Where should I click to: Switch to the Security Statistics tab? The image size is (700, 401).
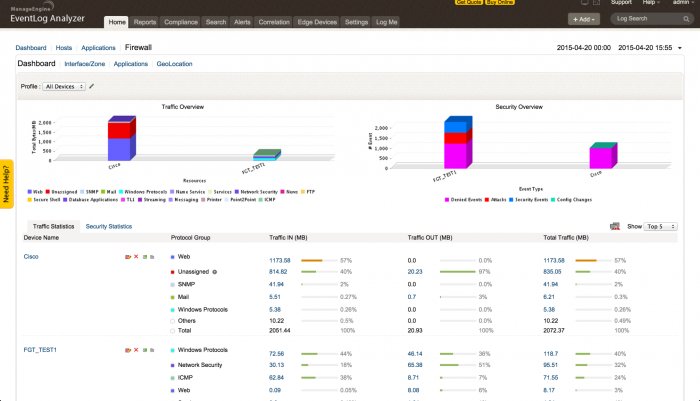click(x=108, y=227)
